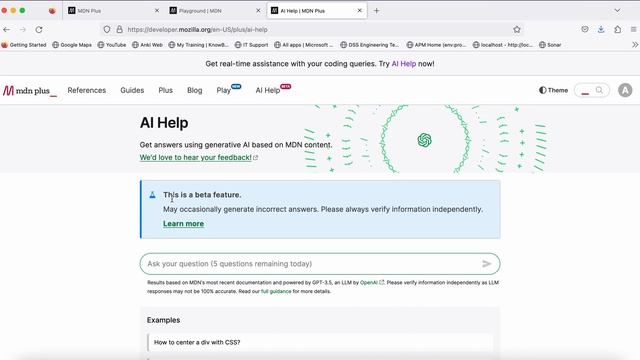640x360 pixels.
Task: Open Blog in navigation
Action: (194, 90)
